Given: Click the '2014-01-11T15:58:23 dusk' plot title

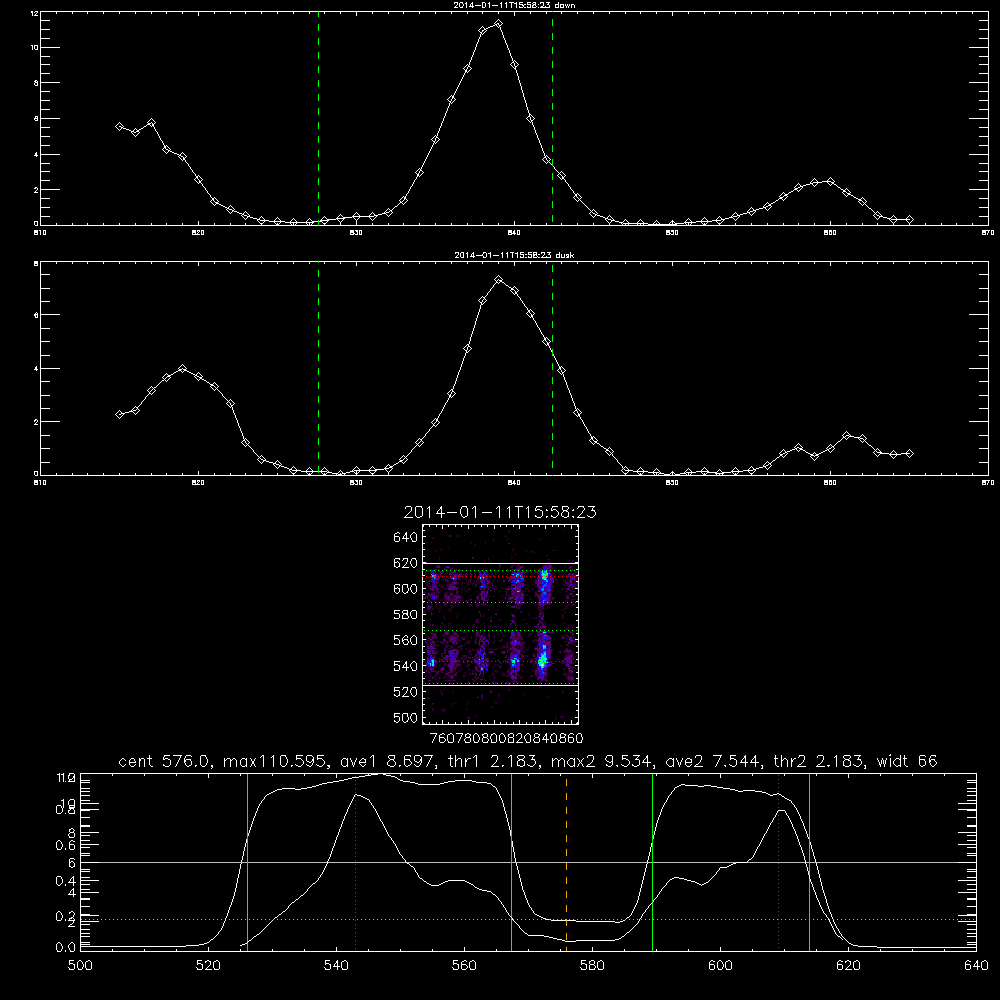Looking at the screenshot, I should coord(514,255).
